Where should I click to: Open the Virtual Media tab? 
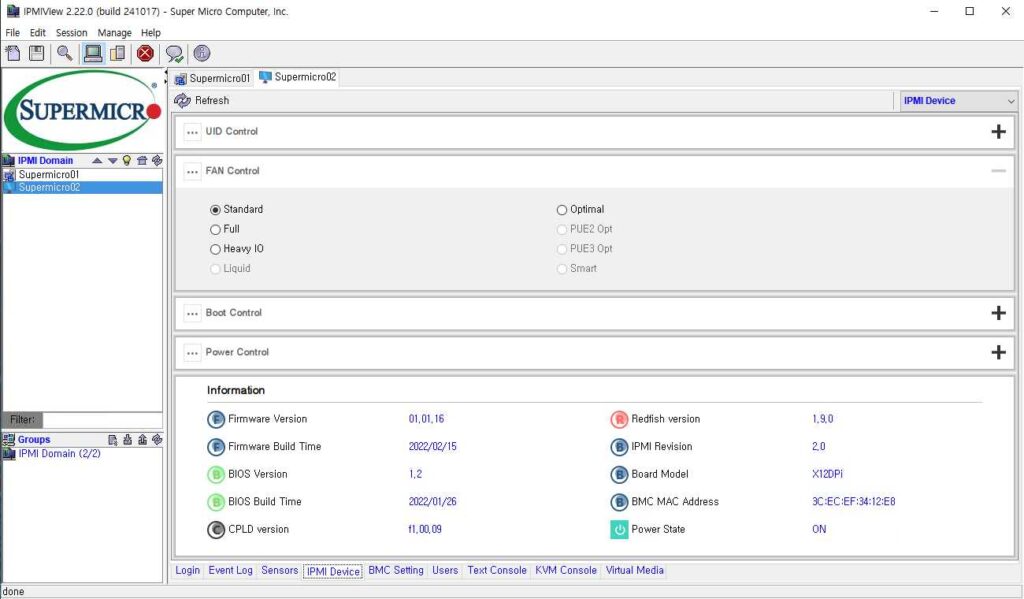[x=635, y=570]
